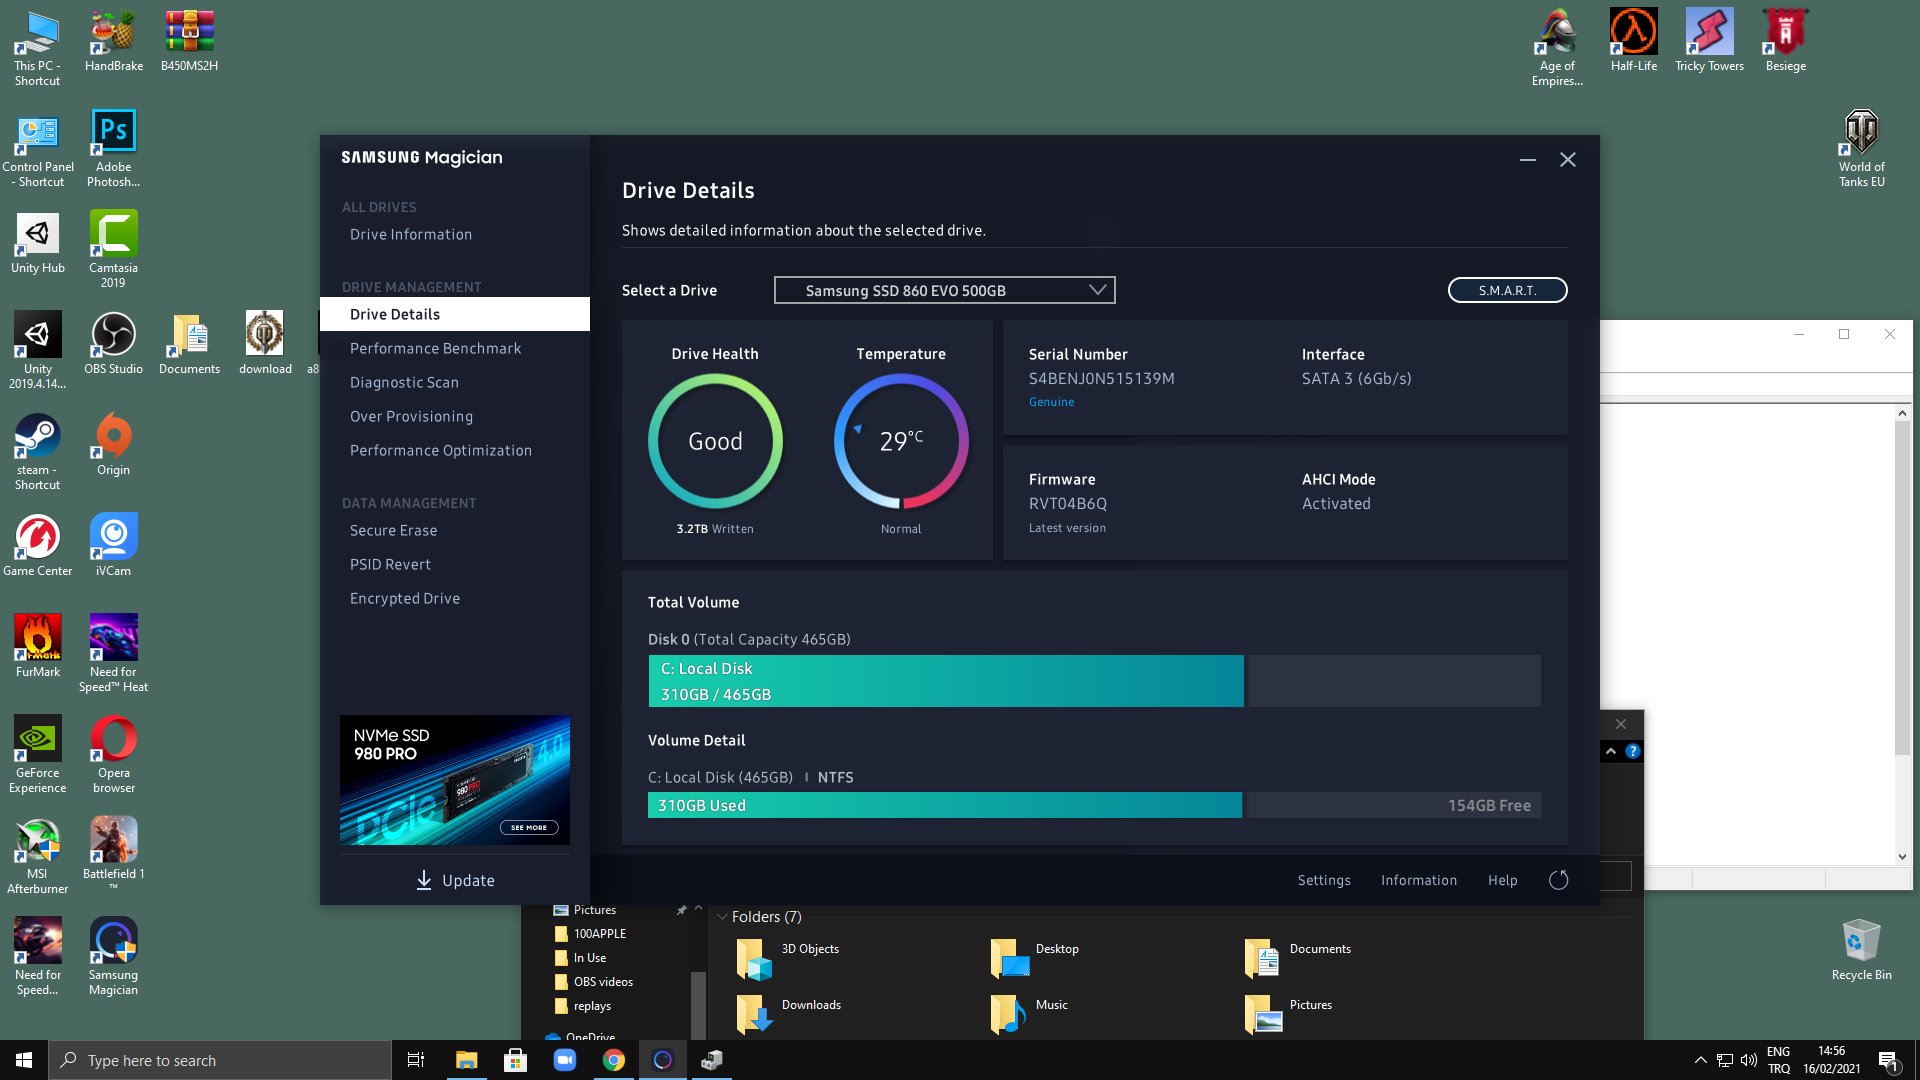
Task: Click the S.M.A.R.T. button
Action: pyautogui.click(x=1507, y=290)
